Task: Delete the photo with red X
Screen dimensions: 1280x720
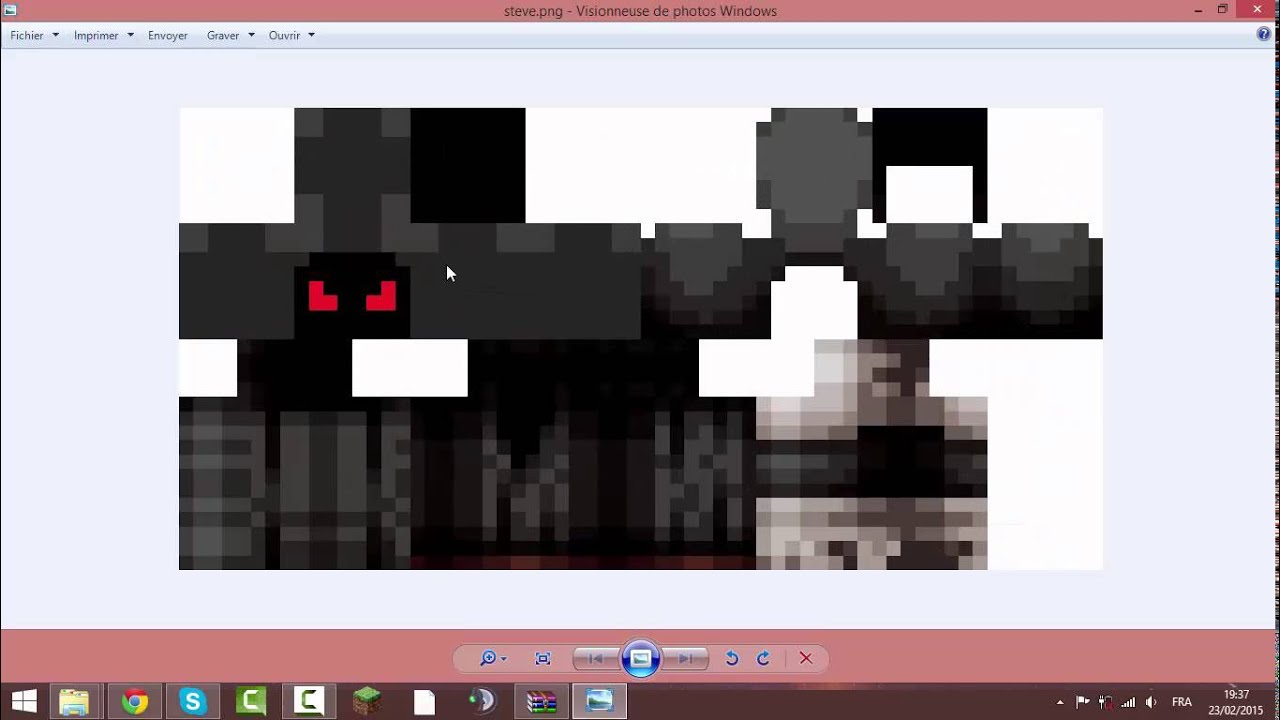Action: pos(806,658)
